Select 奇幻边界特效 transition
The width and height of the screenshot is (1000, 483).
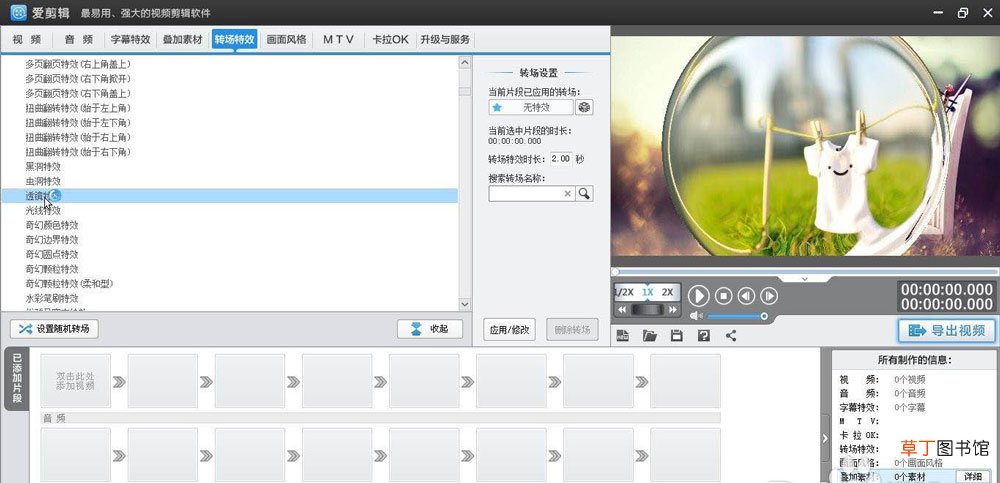52,239
